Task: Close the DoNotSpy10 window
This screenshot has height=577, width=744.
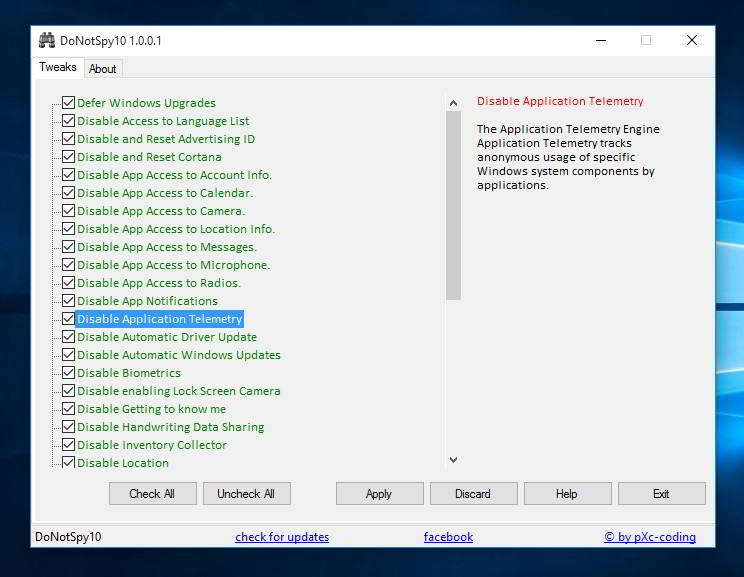Action: pos(692,40)
